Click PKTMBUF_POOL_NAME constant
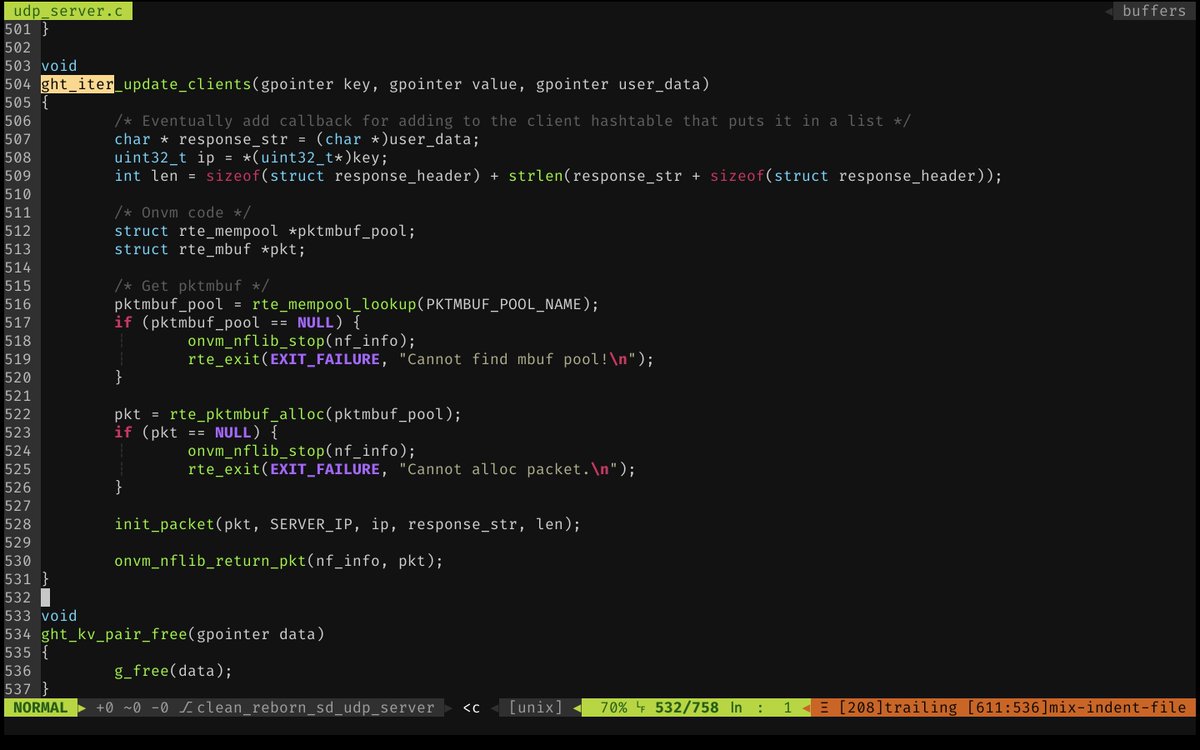The image size is (1200, 750). (x=503, y=304)
